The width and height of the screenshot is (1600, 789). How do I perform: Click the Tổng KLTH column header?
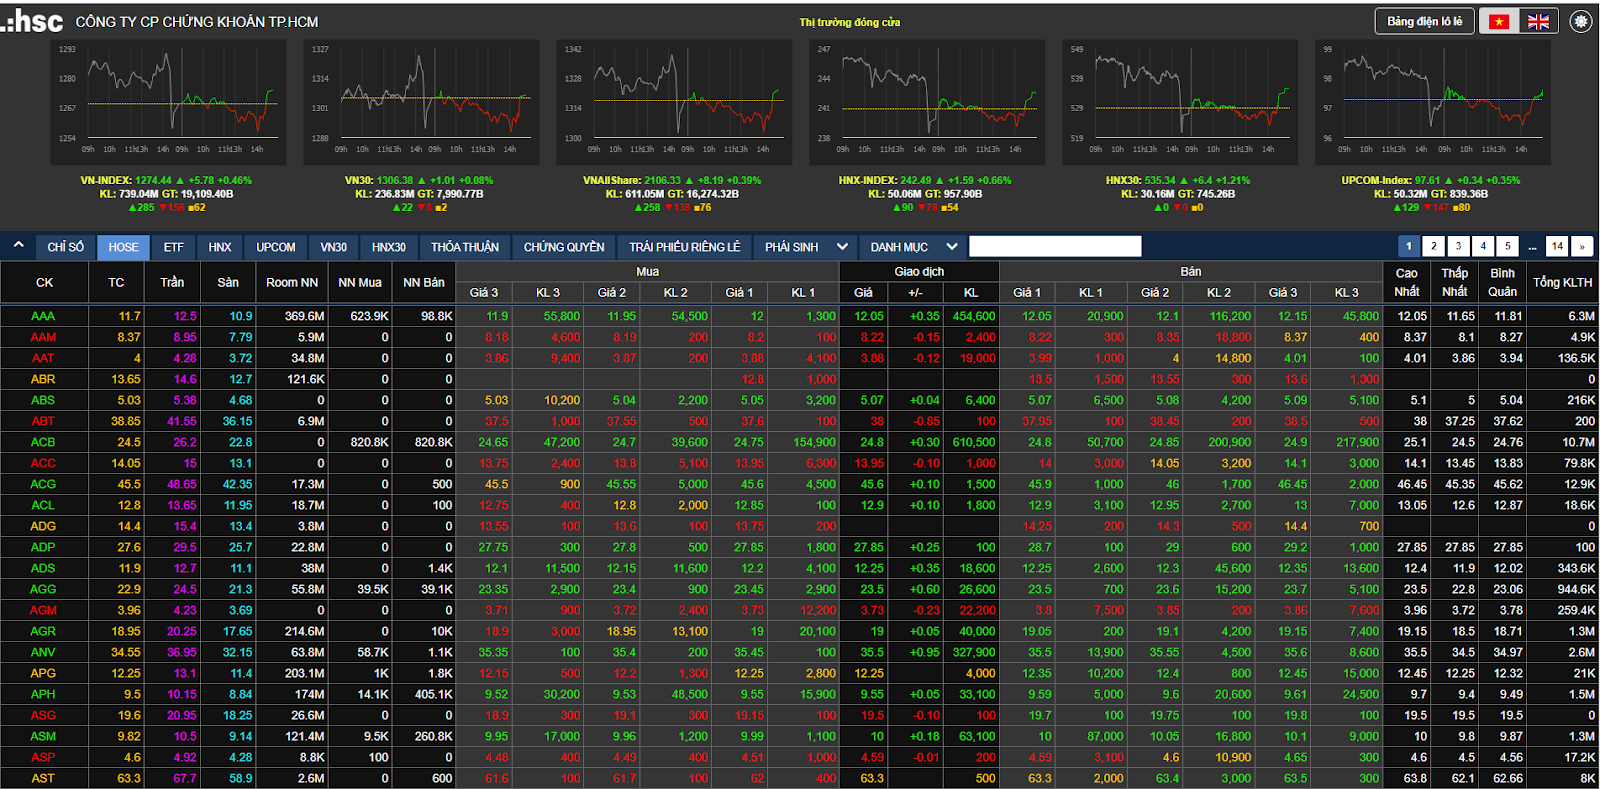1562,283
